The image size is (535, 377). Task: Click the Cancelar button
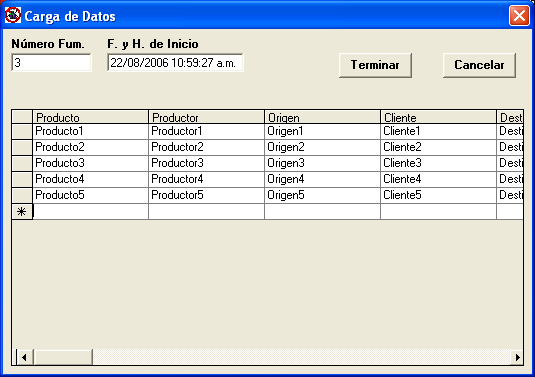[x=479, y=65]
